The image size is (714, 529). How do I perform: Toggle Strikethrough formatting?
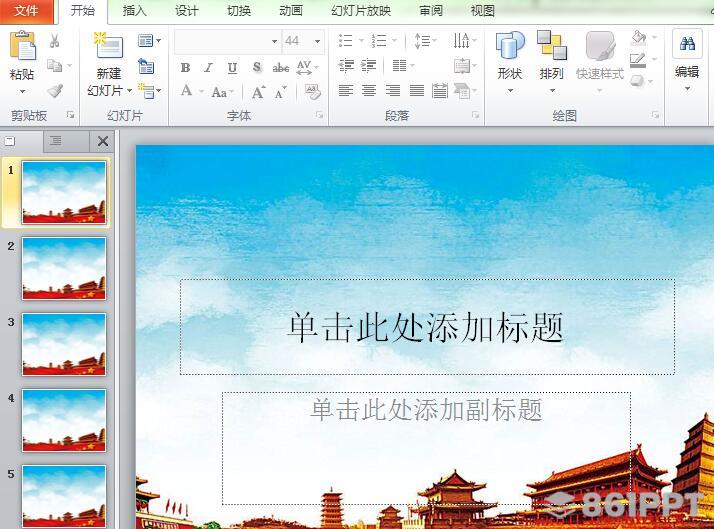(280, 68)
